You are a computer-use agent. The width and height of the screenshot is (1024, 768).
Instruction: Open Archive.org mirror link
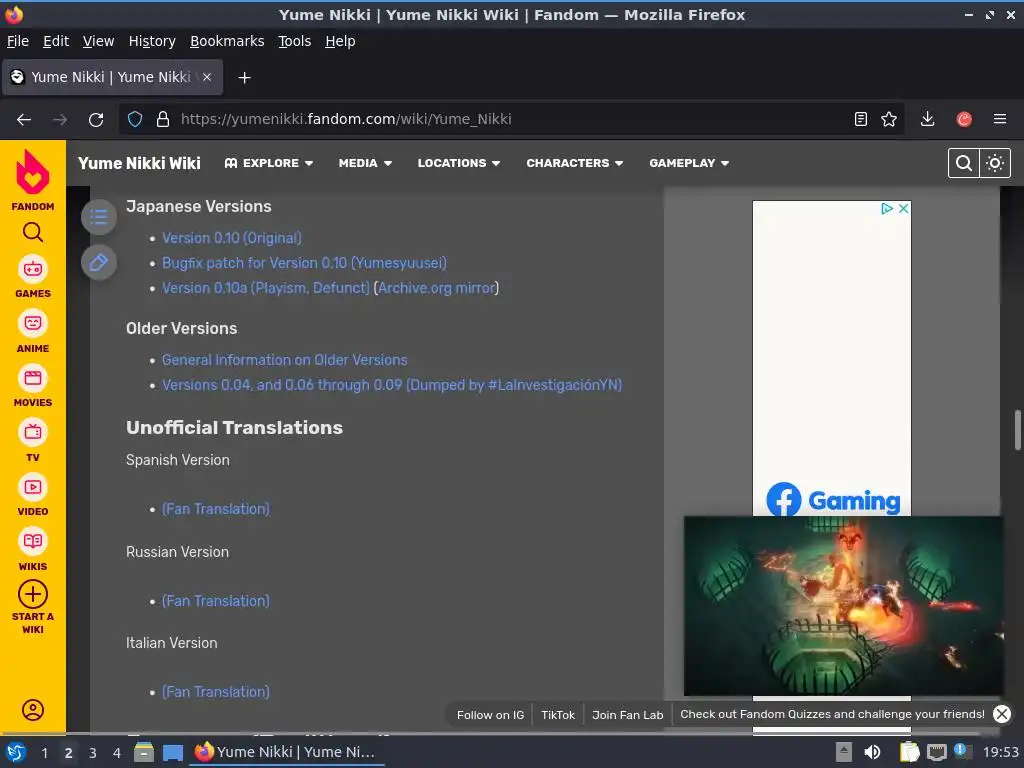[x=436, y=288]
